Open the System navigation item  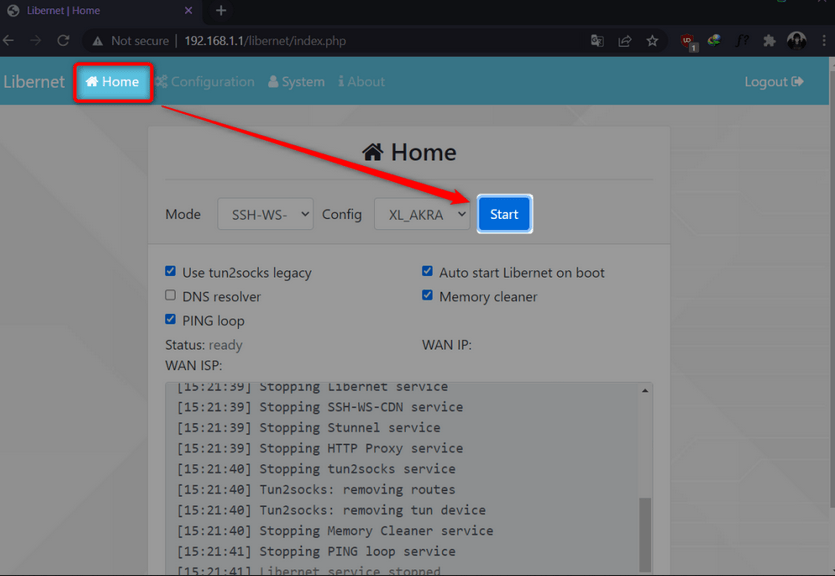click(297, 81)
